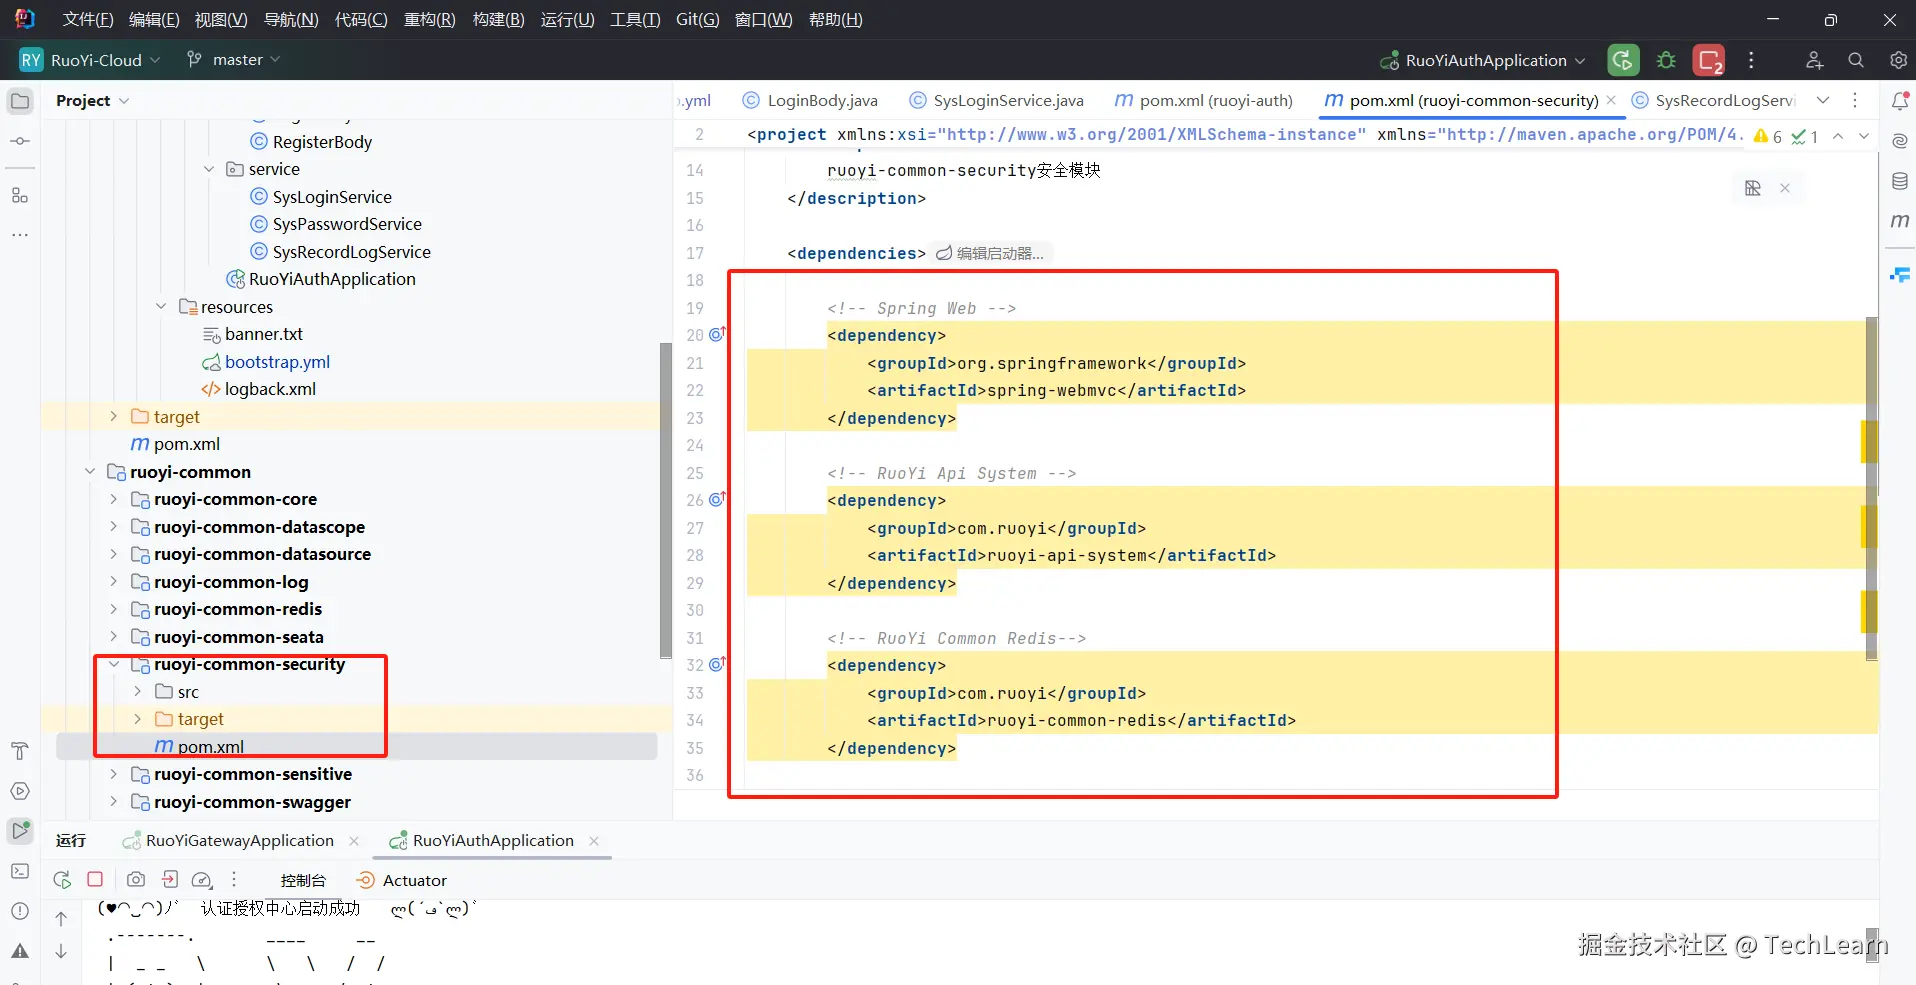1916x985 pixels.
Task: Rerun RuoYiAuthApplication with the green button
Action: click(x=1623, y=60)
